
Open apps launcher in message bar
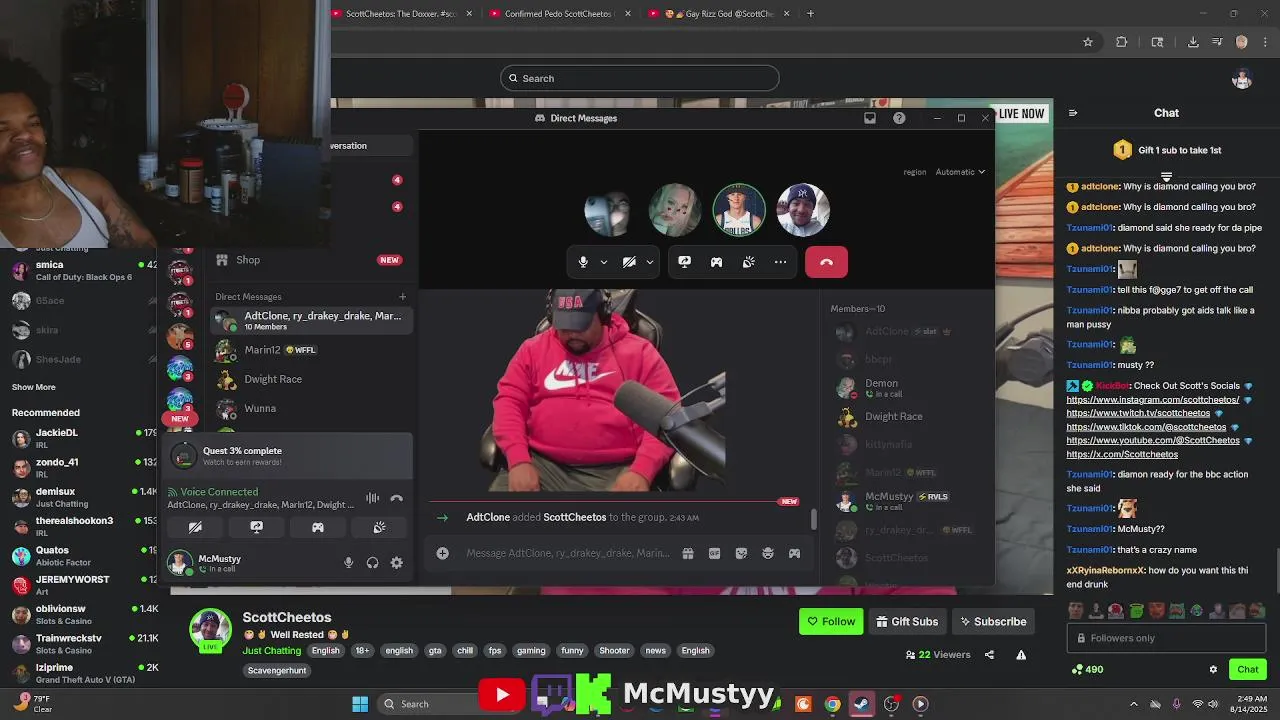coord(794,553)
